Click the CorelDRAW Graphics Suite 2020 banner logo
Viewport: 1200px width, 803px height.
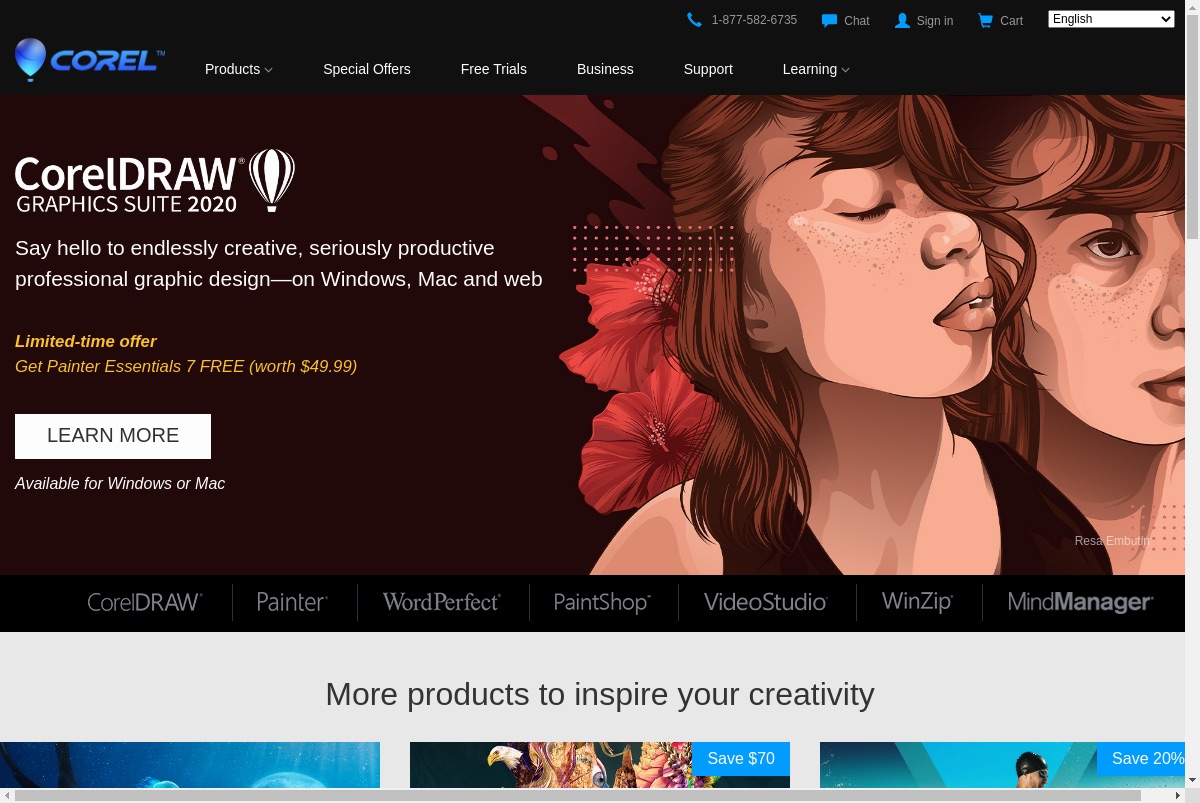click(x=155, y=181)
